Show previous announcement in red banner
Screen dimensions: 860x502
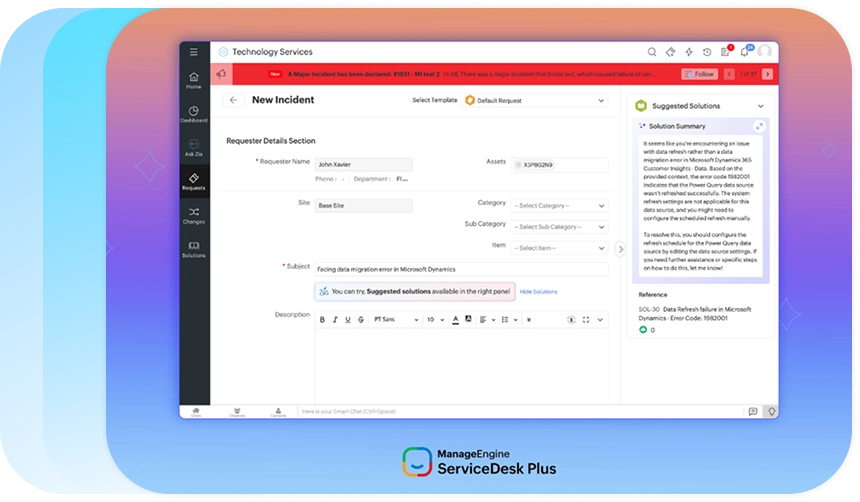729,74
